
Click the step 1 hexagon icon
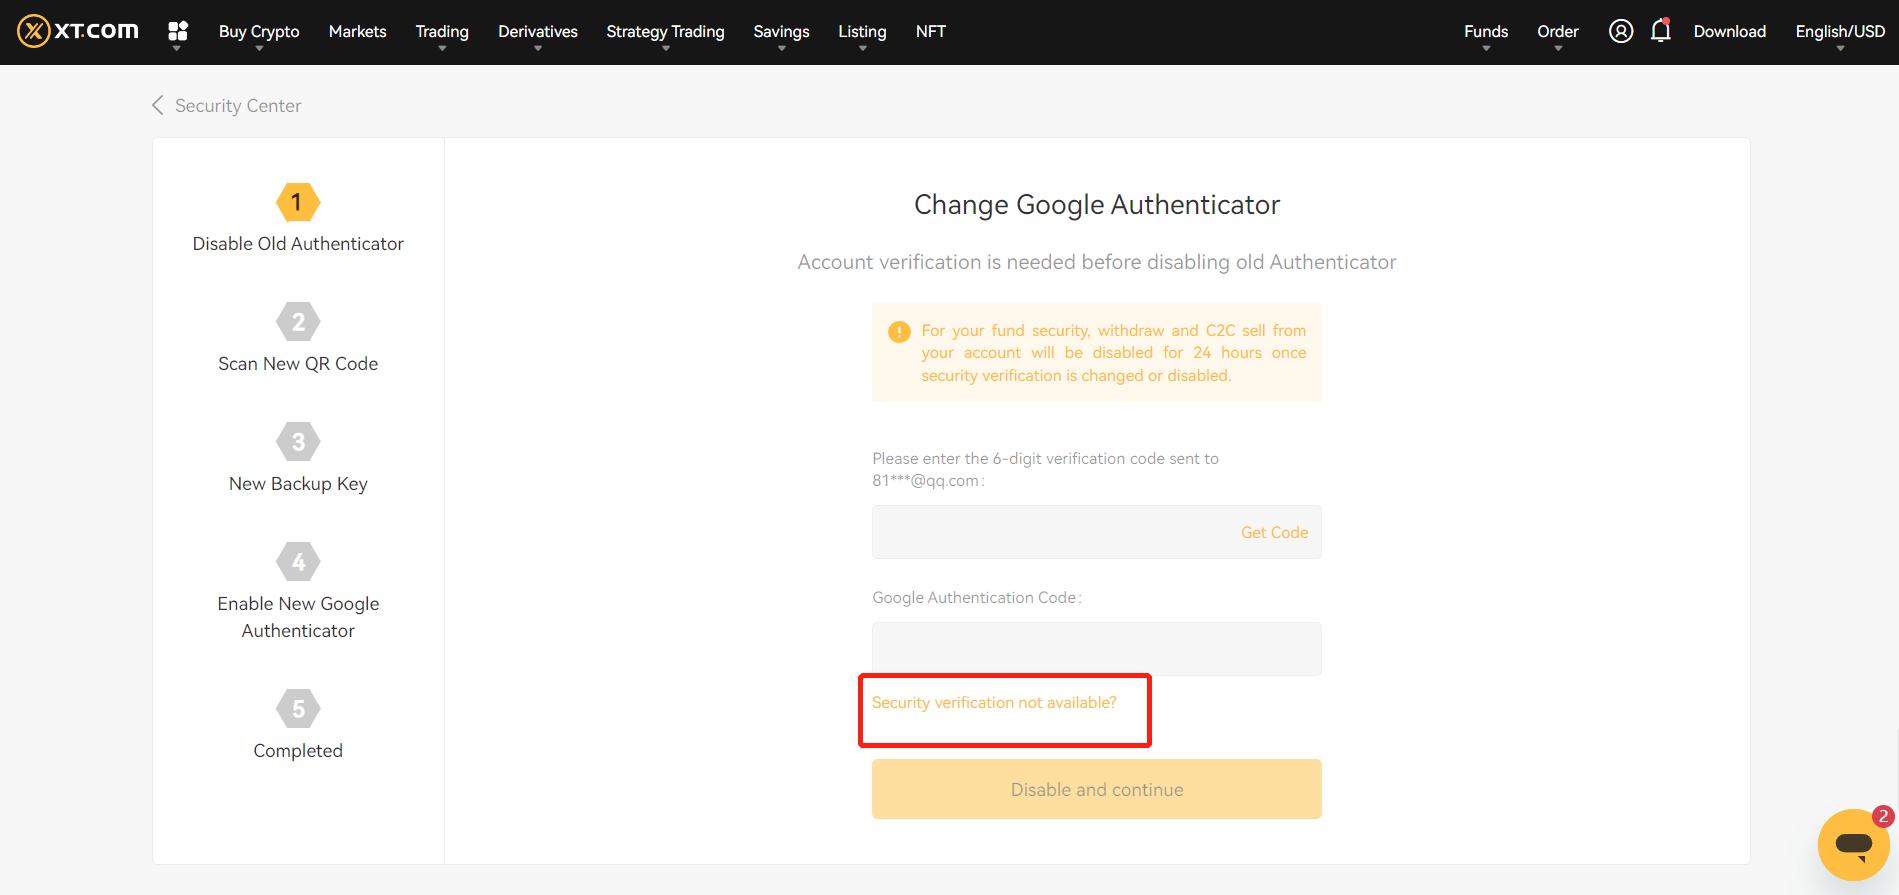pos(298,203)
